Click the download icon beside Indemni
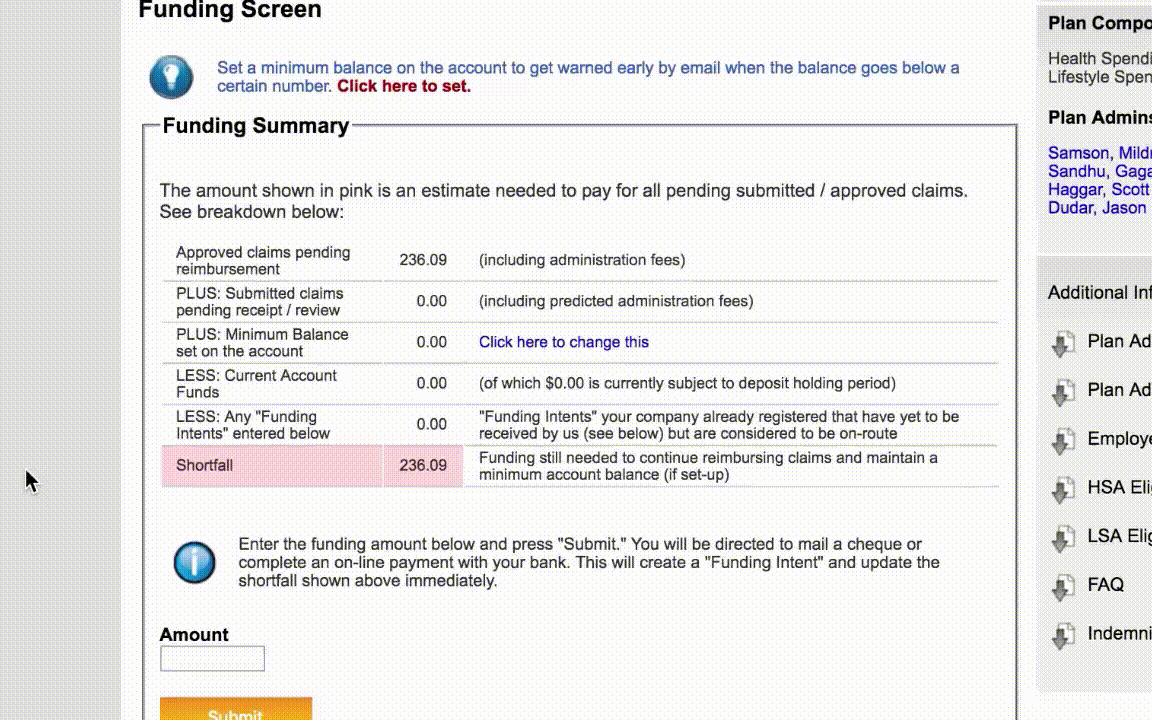Screen dimensions: 1152x720 click(x=1062, y=636)
